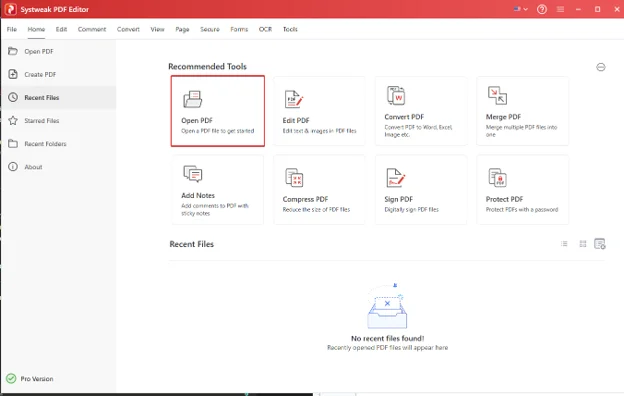624x396 pixels.
Task: Open the Tools tab
Action: pyautogui.click(x=290, y=29)
